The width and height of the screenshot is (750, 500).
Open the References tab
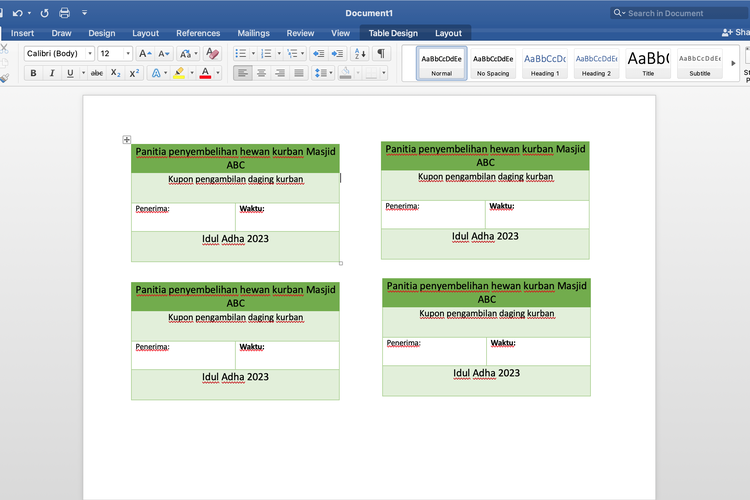[198, 33]
